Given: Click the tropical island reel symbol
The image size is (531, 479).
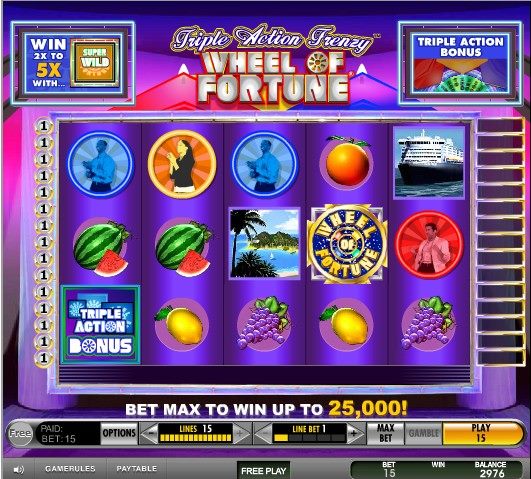Looking at the screenshot, I should coord(264,244).
